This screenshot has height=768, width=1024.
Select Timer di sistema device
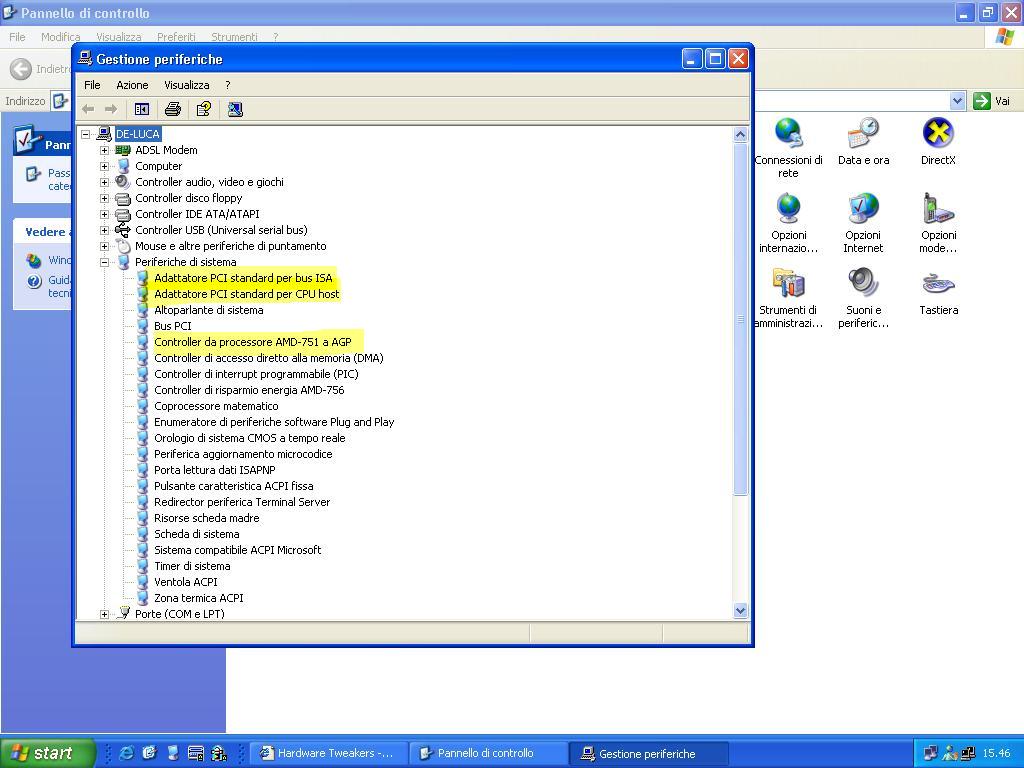(192, 566)
